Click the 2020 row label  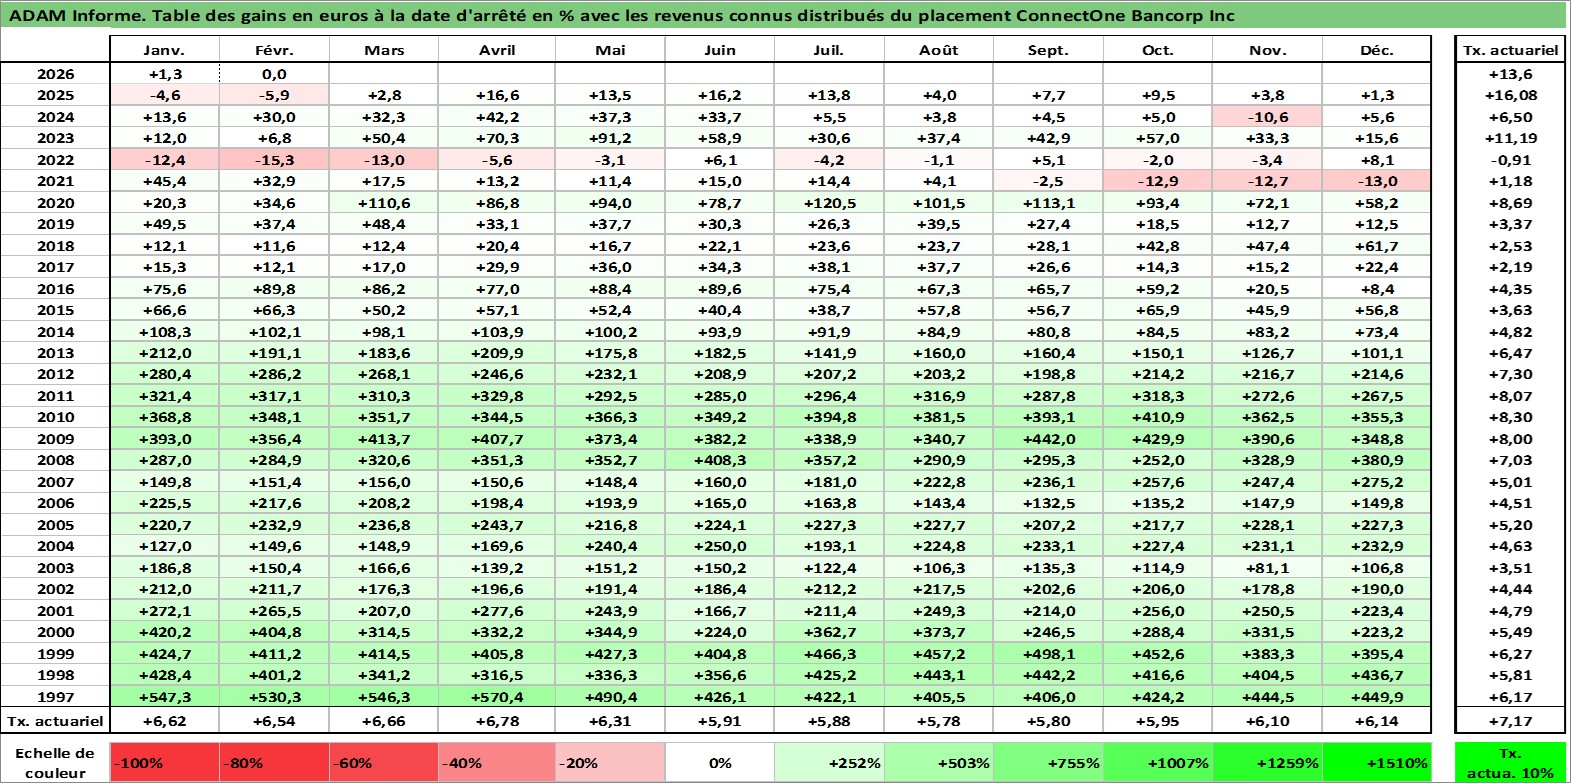click(x=55, y=203)
